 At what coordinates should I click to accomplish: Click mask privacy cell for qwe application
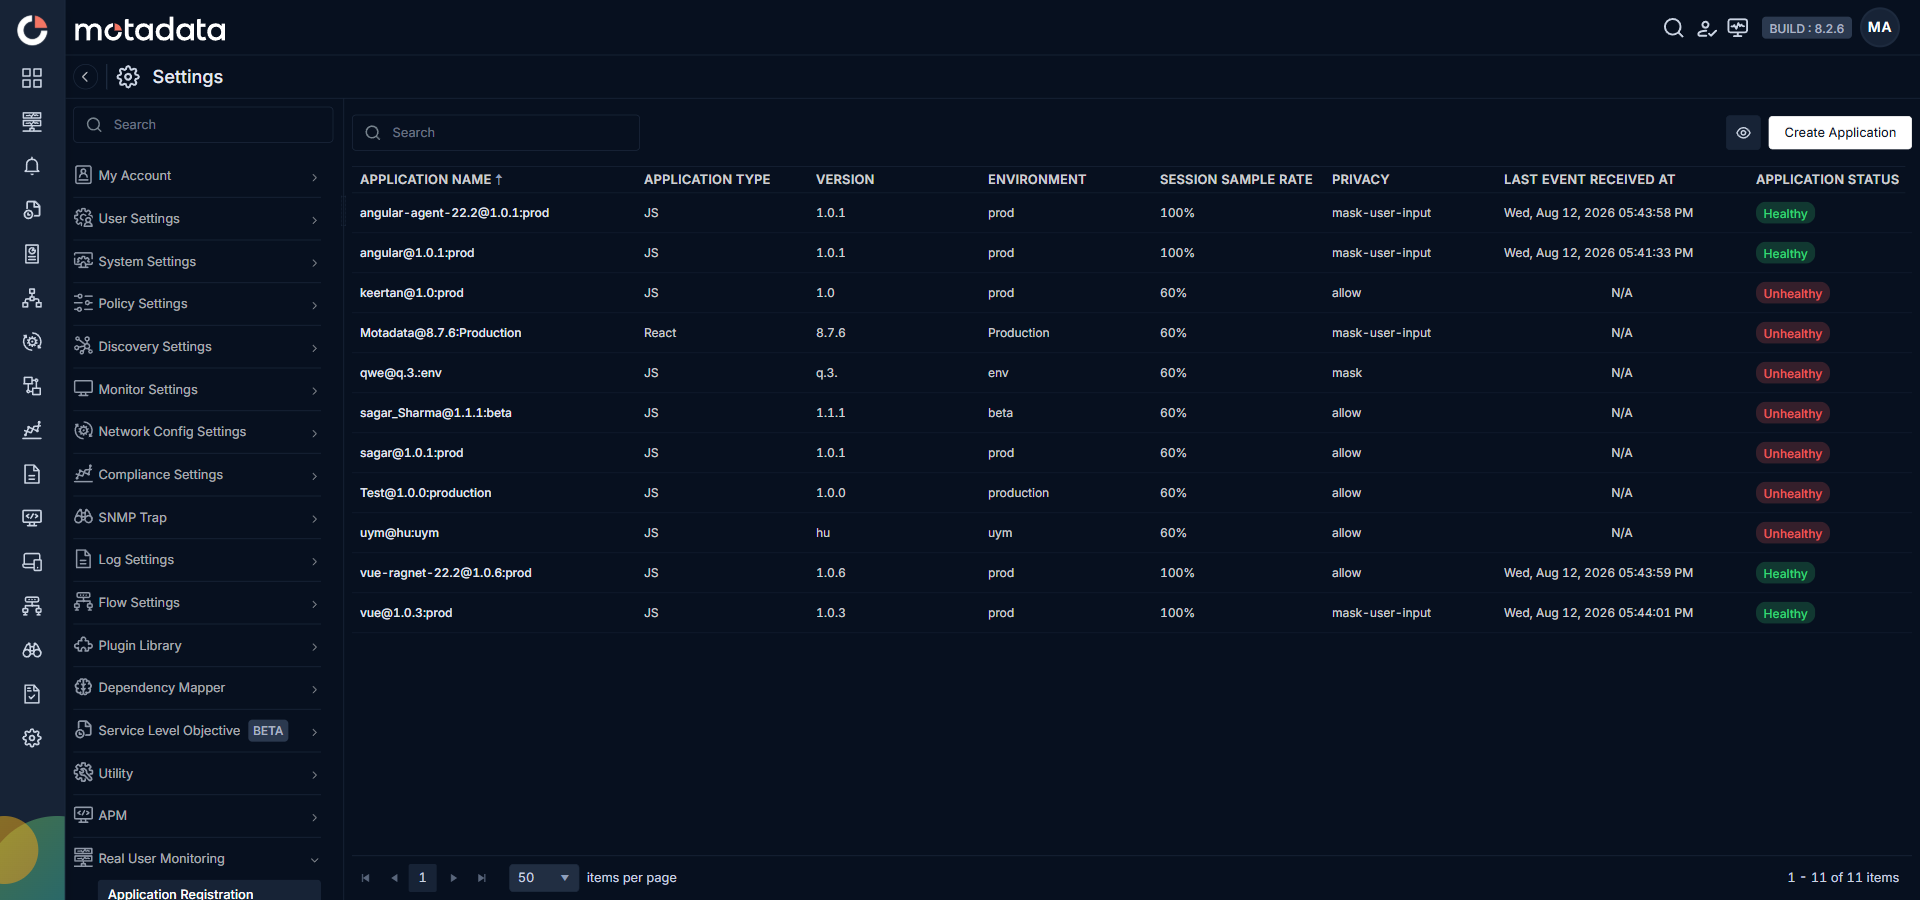(x=1347, y=373)
